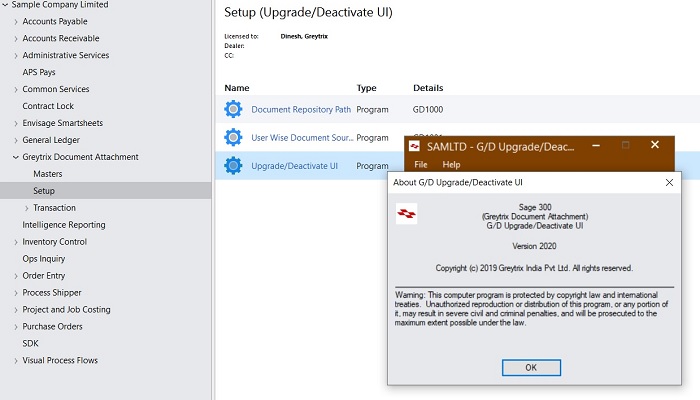Image resolution: width=700 pixels, height=400 pixels.
Task: Select Setup under Greytrix Document Attachment
Action: (x=44, y=191)
